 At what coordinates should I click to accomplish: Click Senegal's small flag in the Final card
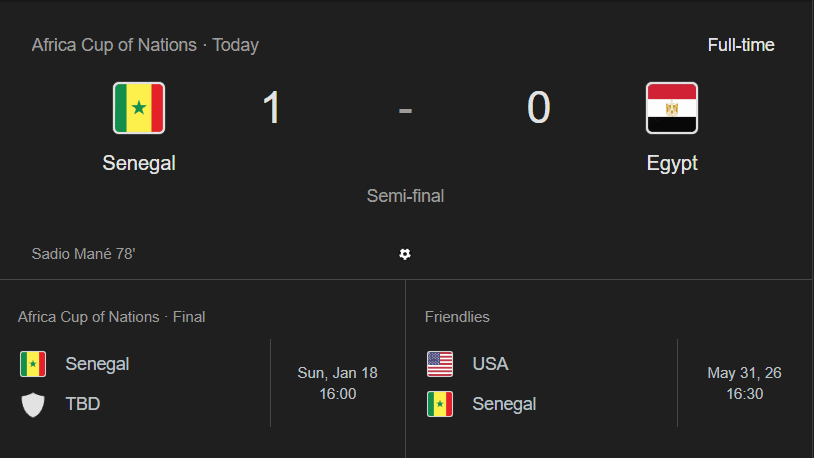pyautogui.click(x=33, y=364)
